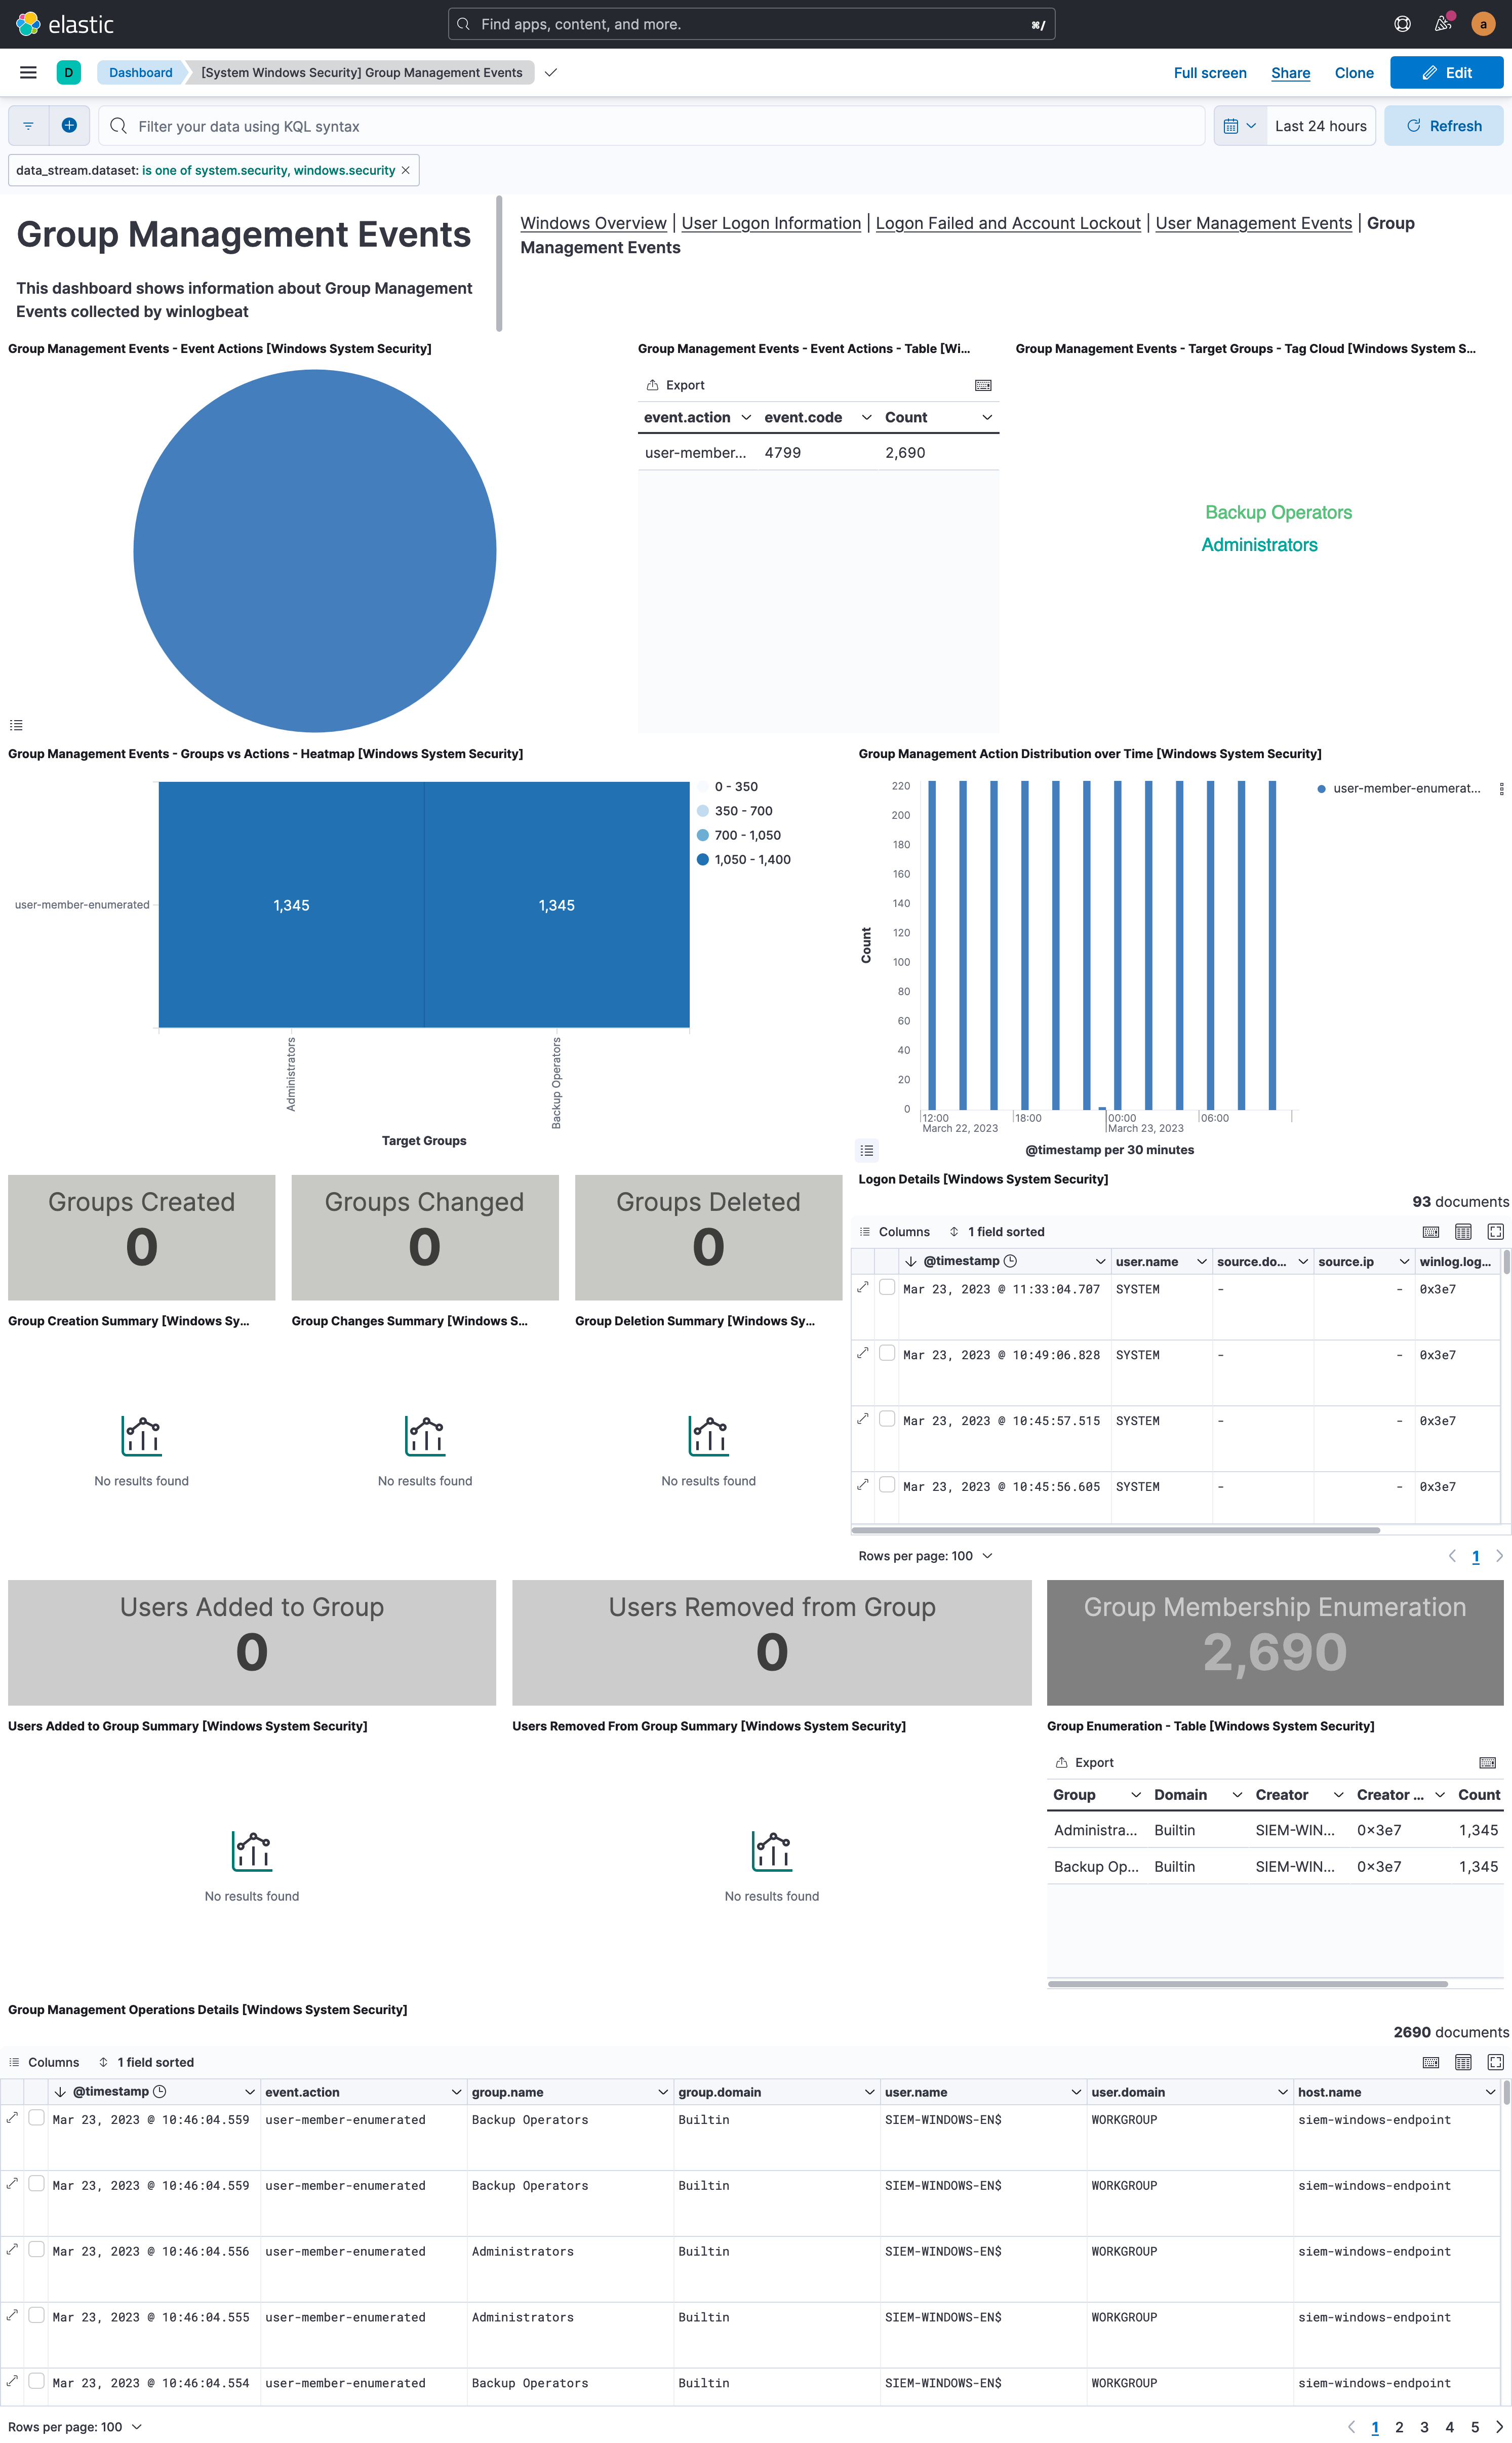Open the date picker calendar icon

pos(1233,125)
